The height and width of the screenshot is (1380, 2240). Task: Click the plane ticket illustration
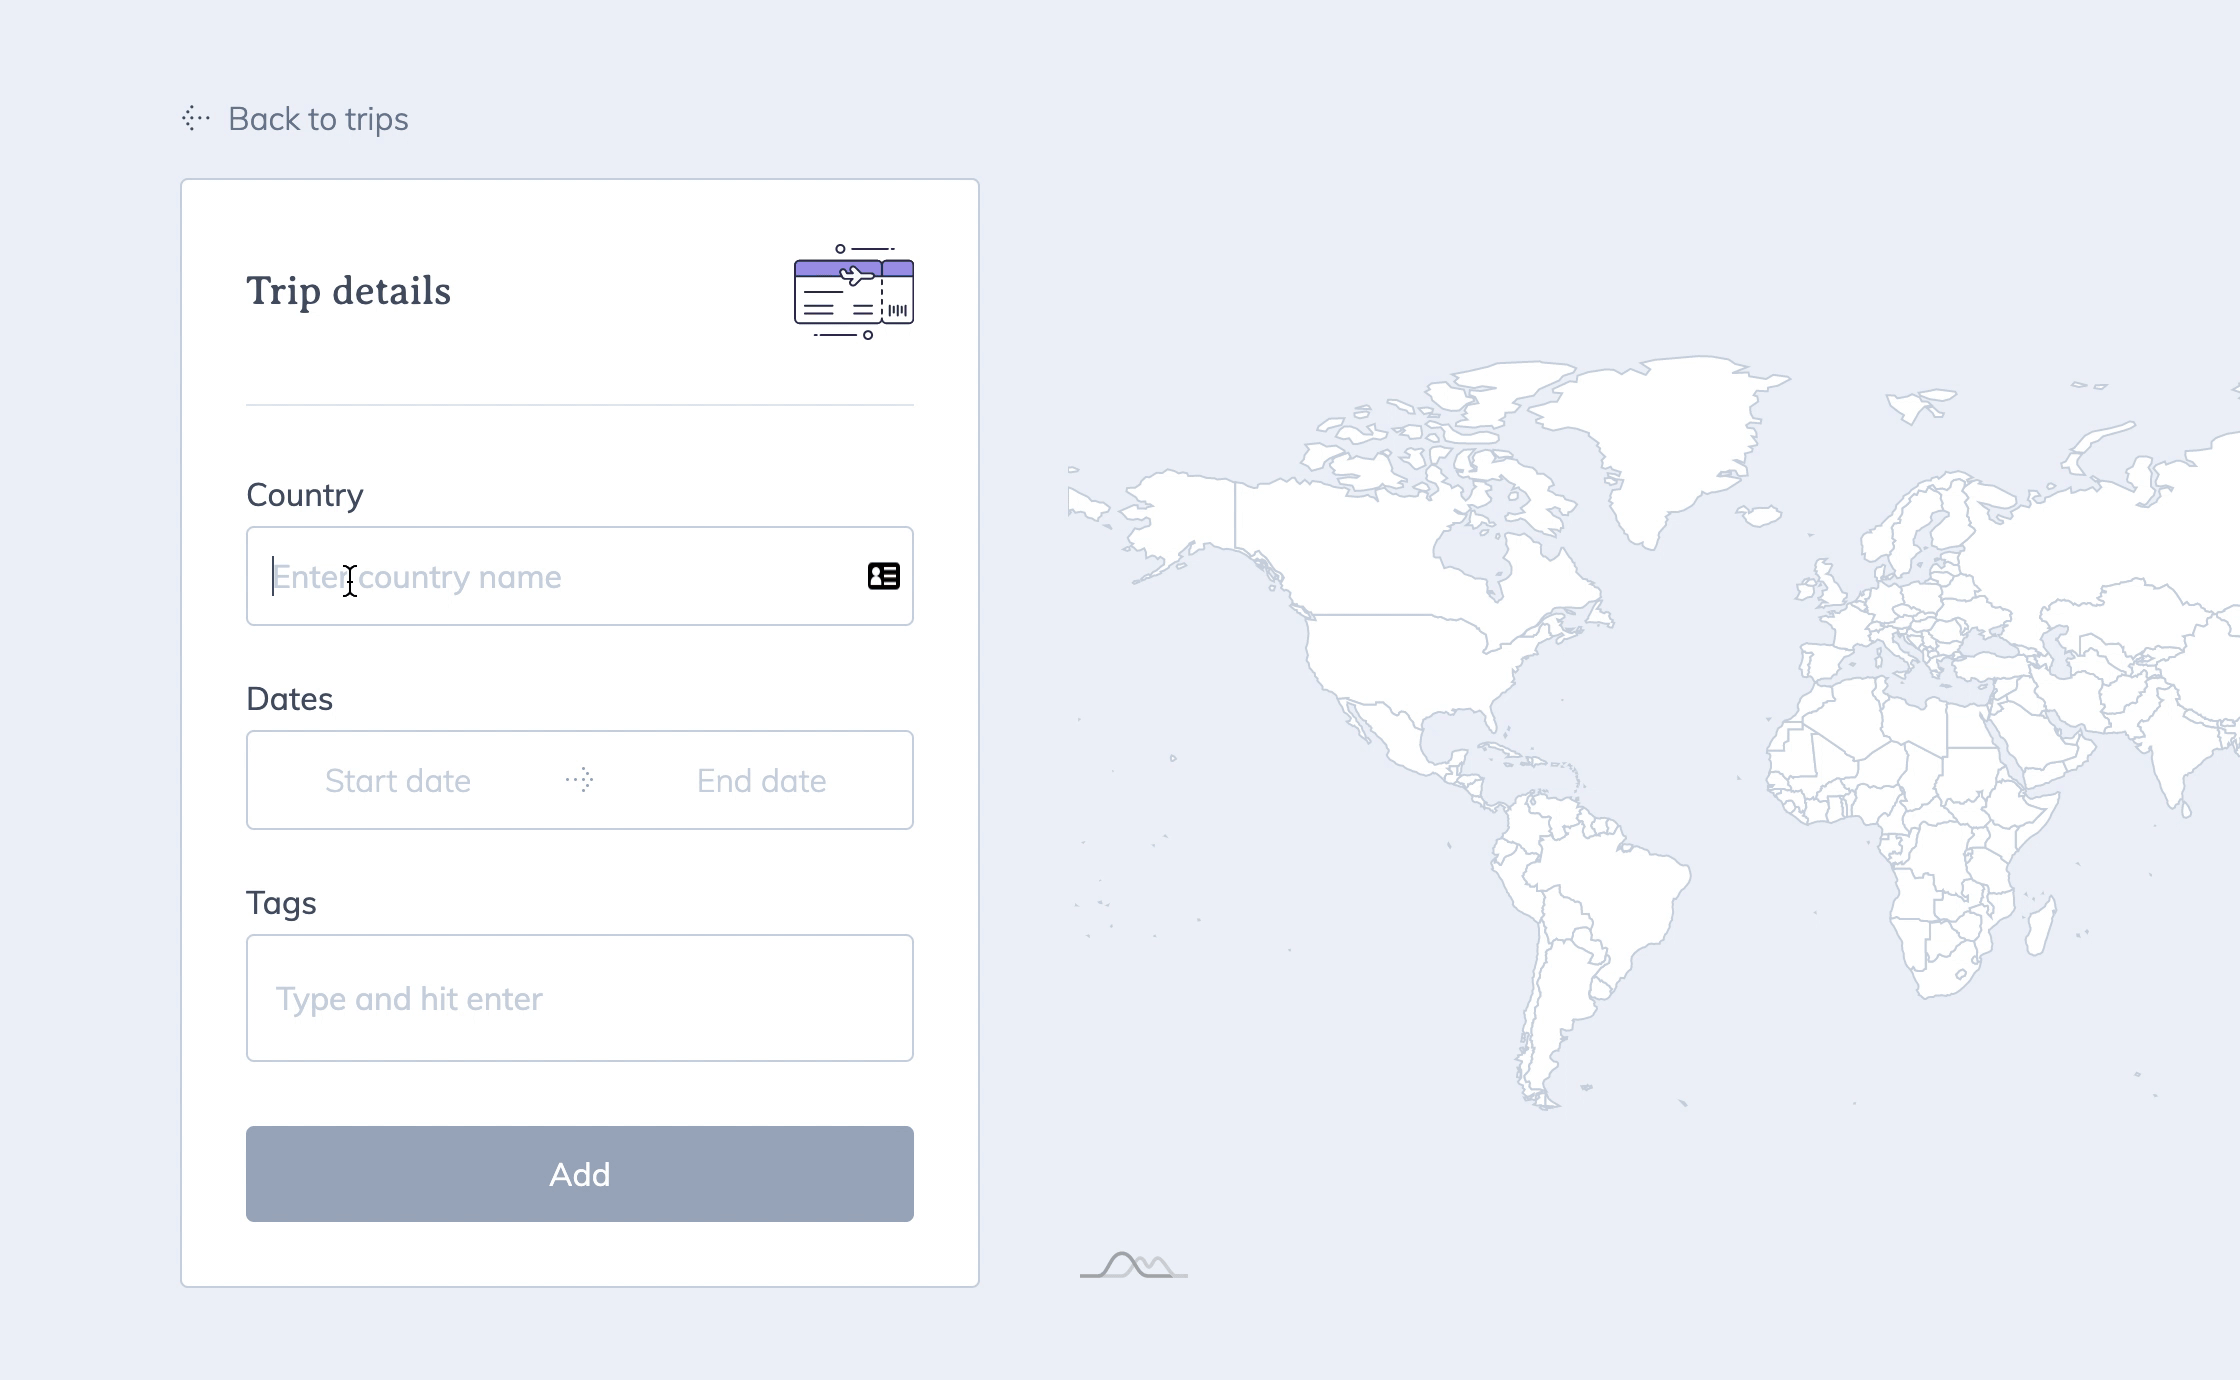click(853, 291)
